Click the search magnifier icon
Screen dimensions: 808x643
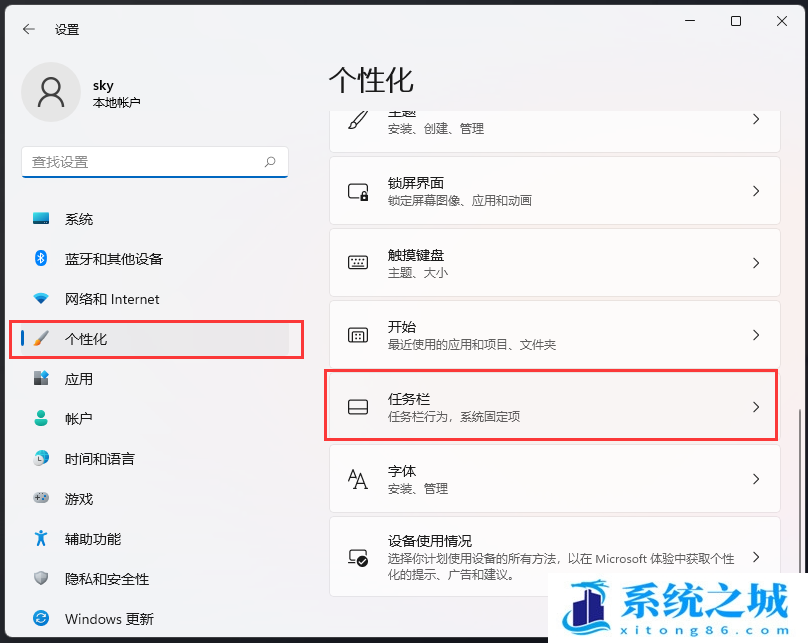(270, 161)
